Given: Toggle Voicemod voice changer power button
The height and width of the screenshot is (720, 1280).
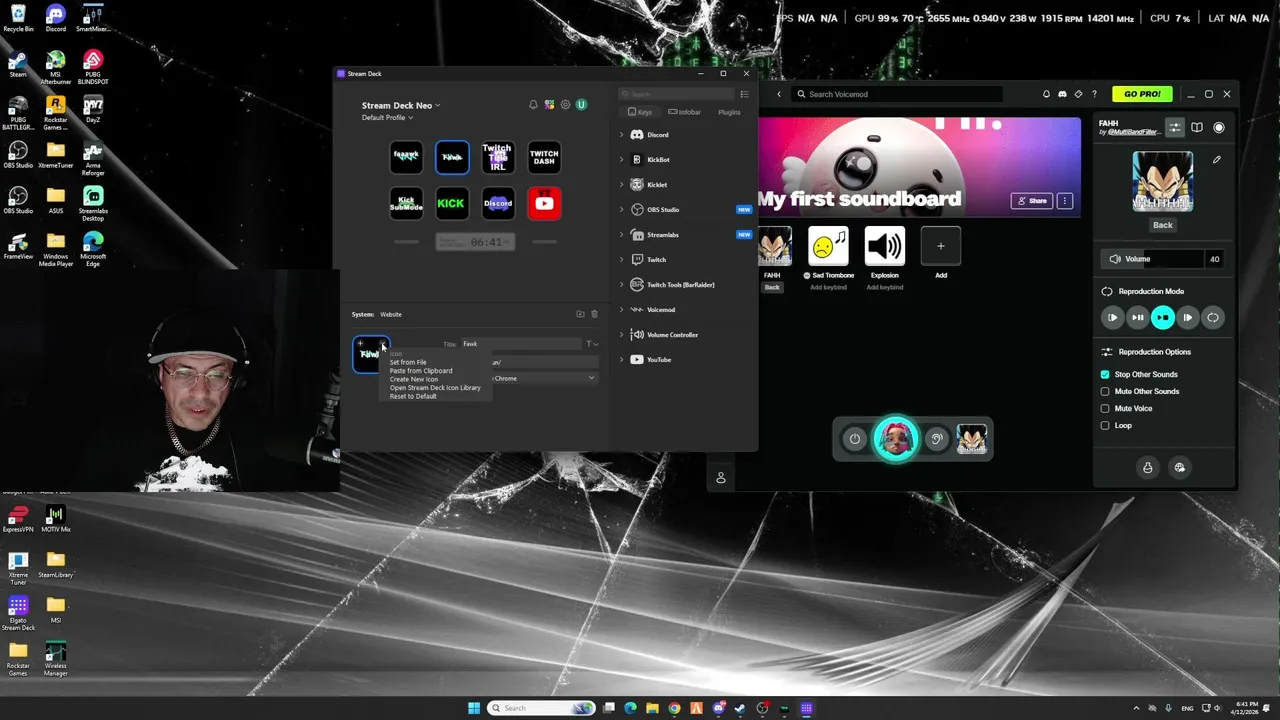Looking at the screenshot, I should coord(854,439).
